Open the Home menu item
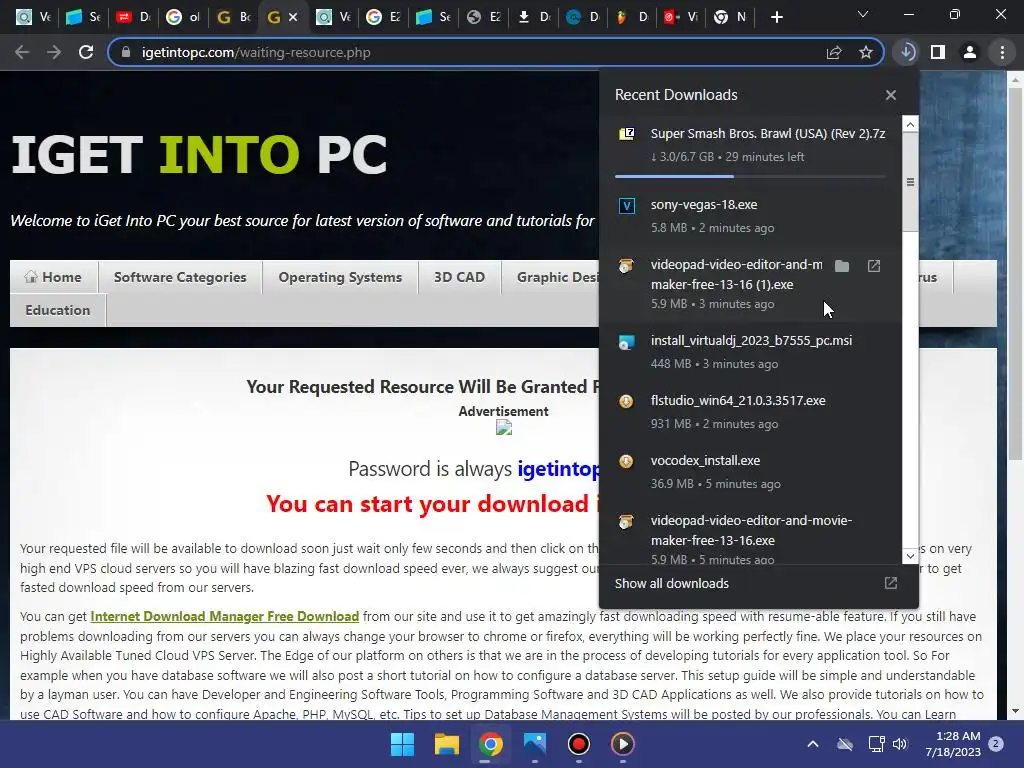The width and height of the screenshot is (1024, 768). (54, 277)
